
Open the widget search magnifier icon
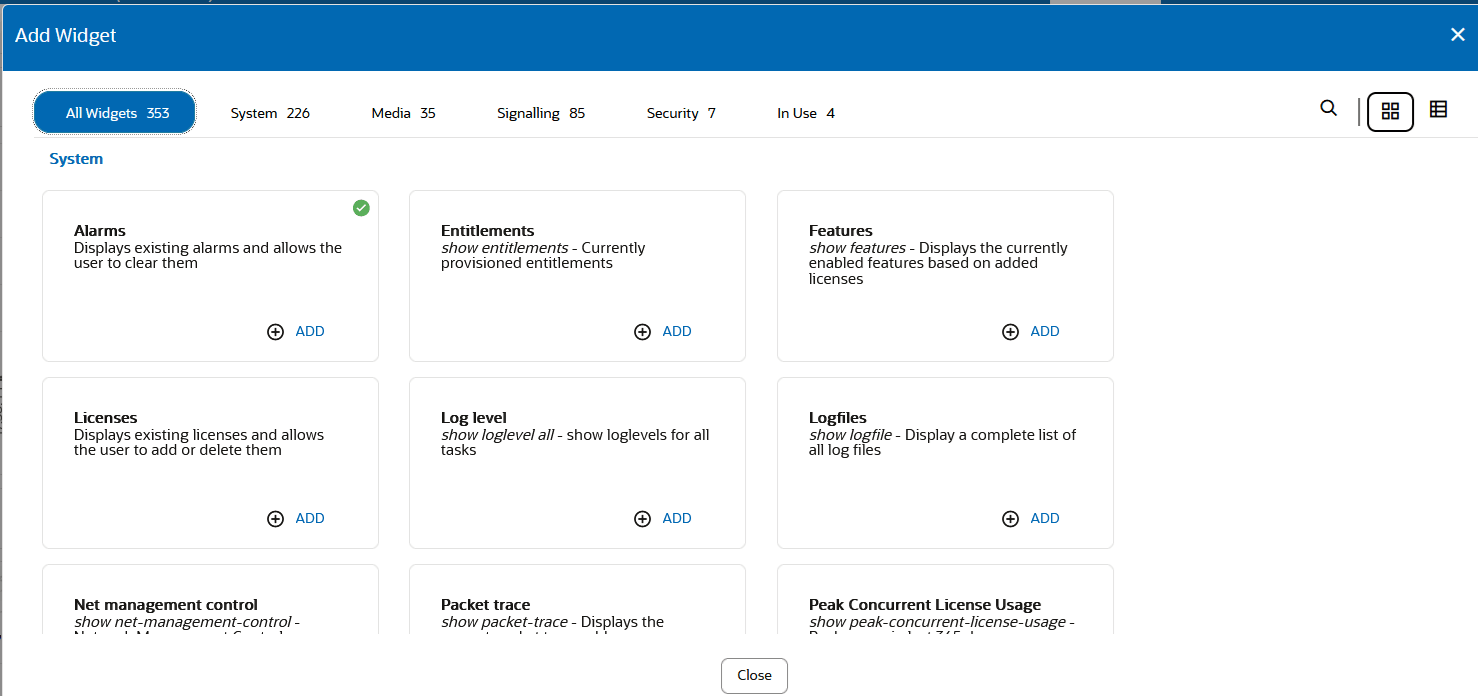1328,109
